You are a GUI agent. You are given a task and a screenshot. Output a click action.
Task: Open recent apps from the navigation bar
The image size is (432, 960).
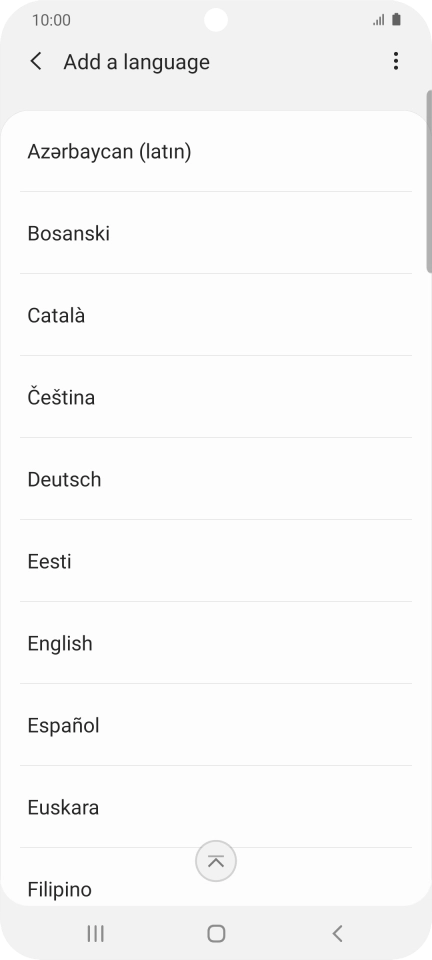(x=95, y=933)
